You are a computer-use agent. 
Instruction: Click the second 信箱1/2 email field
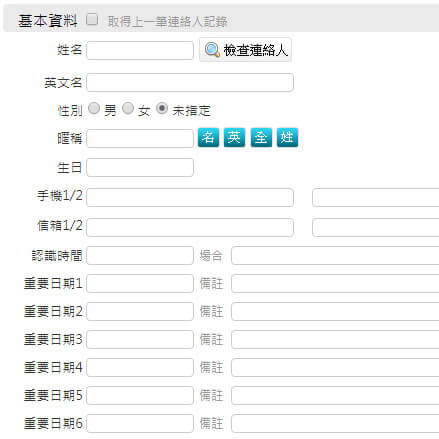376,227
